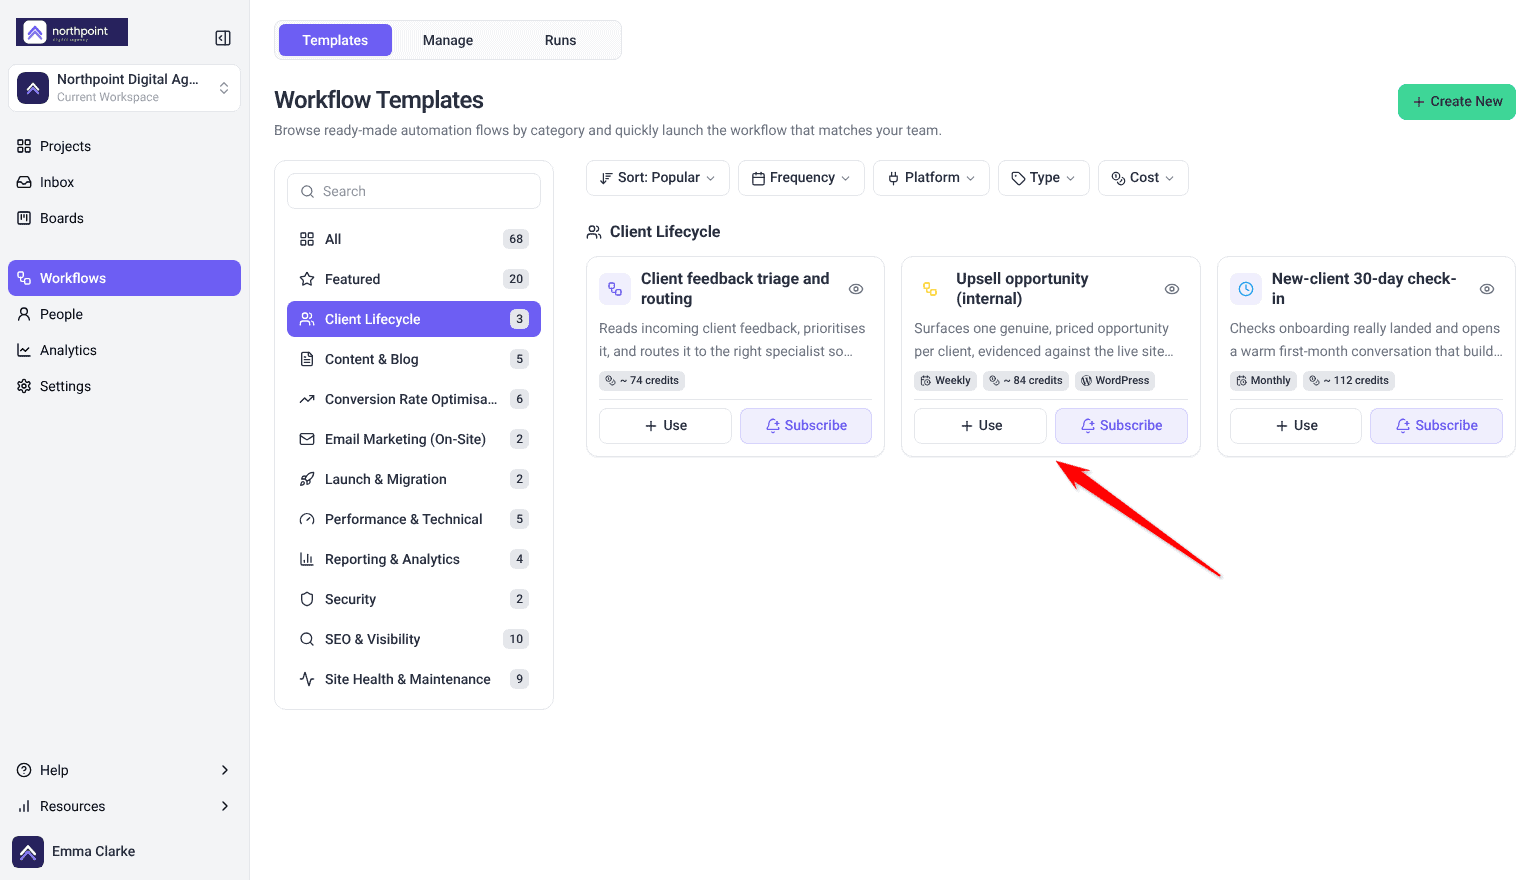Open the Inbox

pyautogui.click(x=124, y=182)
